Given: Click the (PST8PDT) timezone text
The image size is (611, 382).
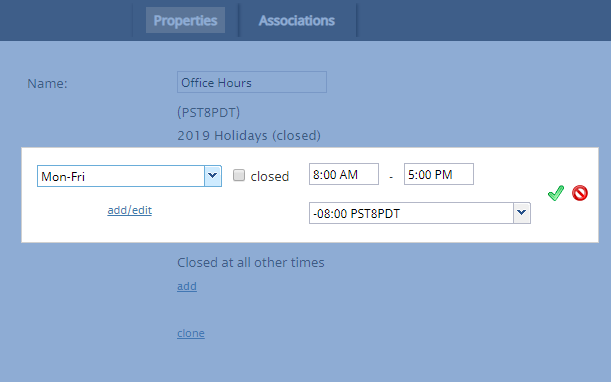Looking at the screenshot, I should (208, 113).
